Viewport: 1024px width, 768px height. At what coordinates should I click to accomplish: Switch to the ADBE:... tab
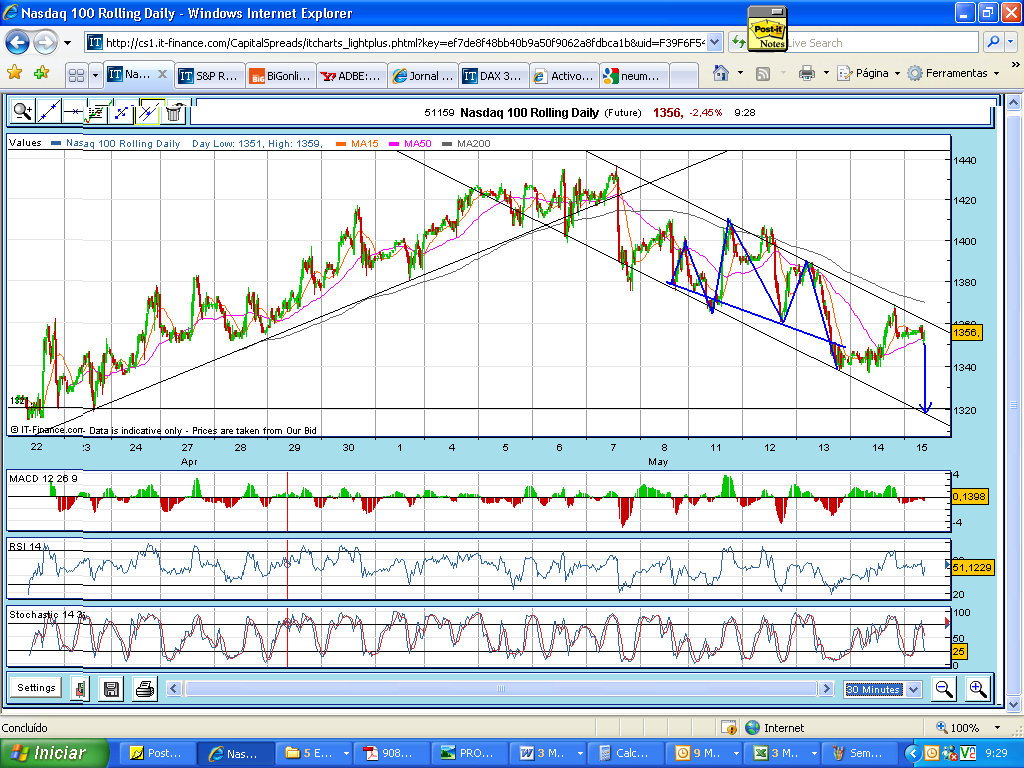352,76
